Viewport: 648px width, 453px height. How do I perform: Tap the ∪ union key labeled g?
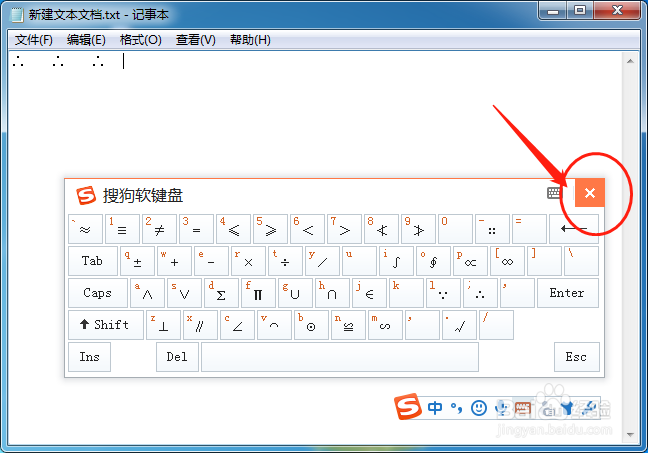tap(295, 293)
